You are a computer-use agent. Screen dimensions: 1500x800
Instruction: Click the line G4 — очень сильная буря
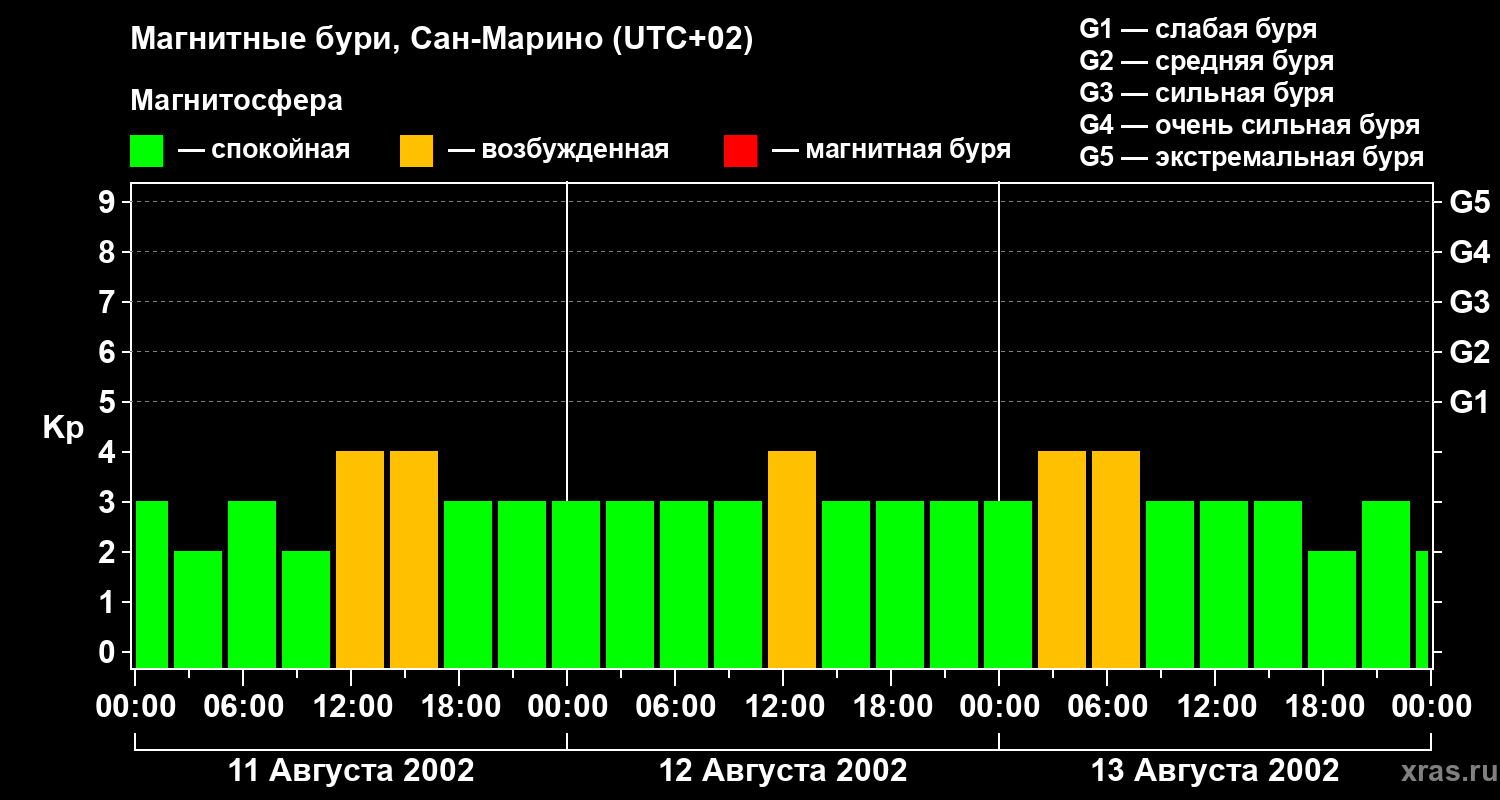coord(1250,125)
